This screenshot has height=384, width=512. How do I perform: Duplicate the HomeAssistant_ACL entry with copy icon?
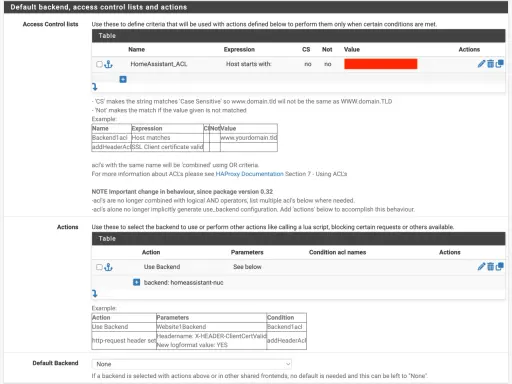(499, 64)
